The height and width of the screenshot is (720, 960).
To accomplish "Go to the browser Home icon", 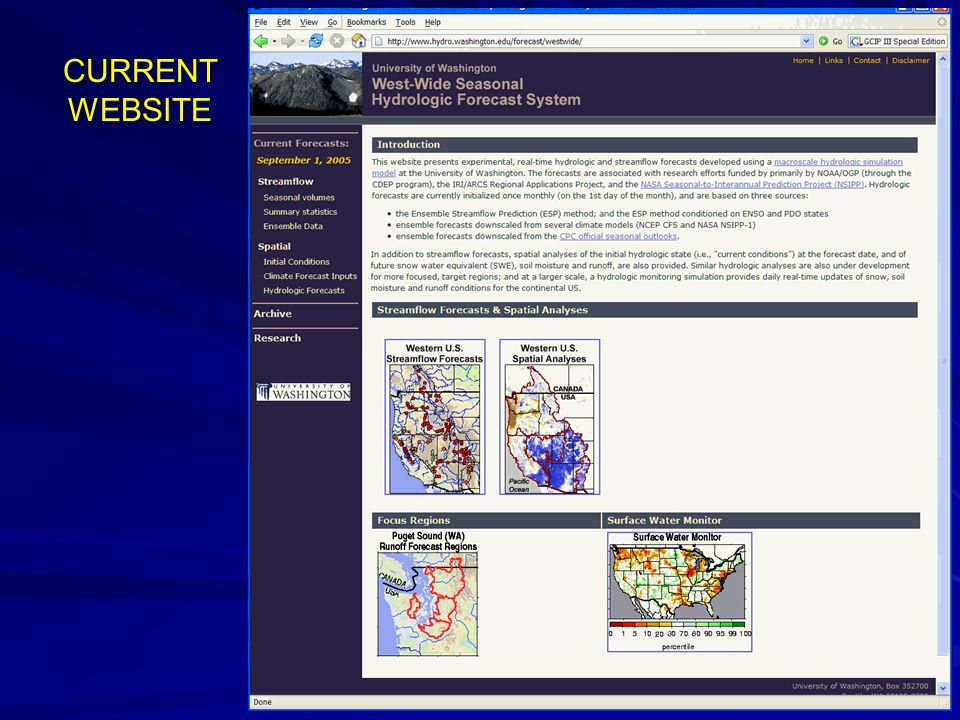I will 359,41.
